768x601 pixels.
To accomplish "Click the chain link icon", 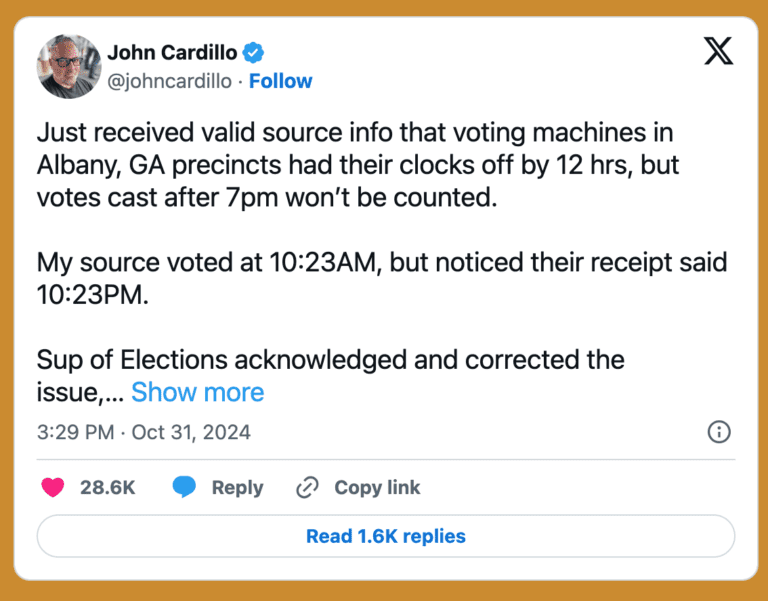I will click(x=306, y=488).
